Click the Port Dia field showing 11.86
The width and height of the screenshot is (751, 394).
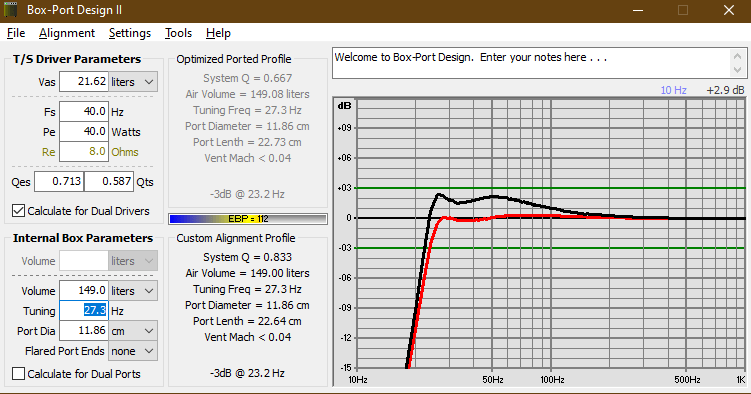coord(84,331)
